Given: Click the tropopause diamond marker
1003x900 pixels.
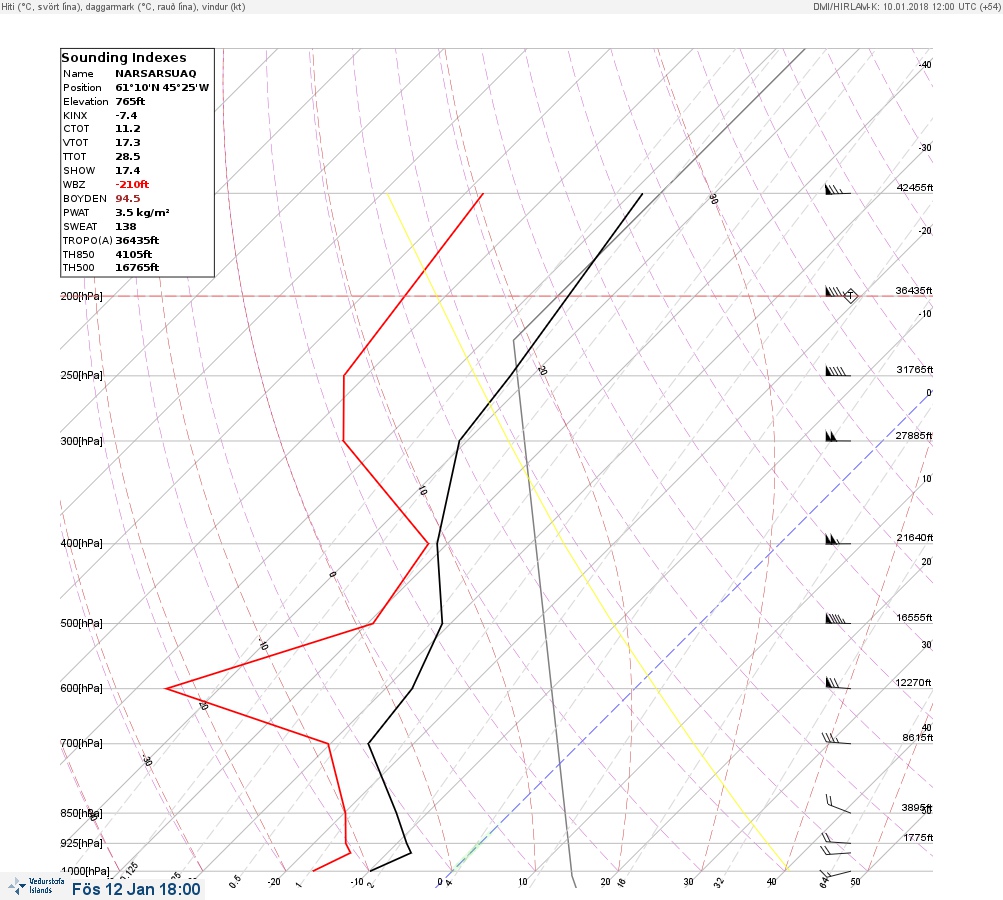Looking at the screenshot, I should pyautogui.click(x=851, y=296).
